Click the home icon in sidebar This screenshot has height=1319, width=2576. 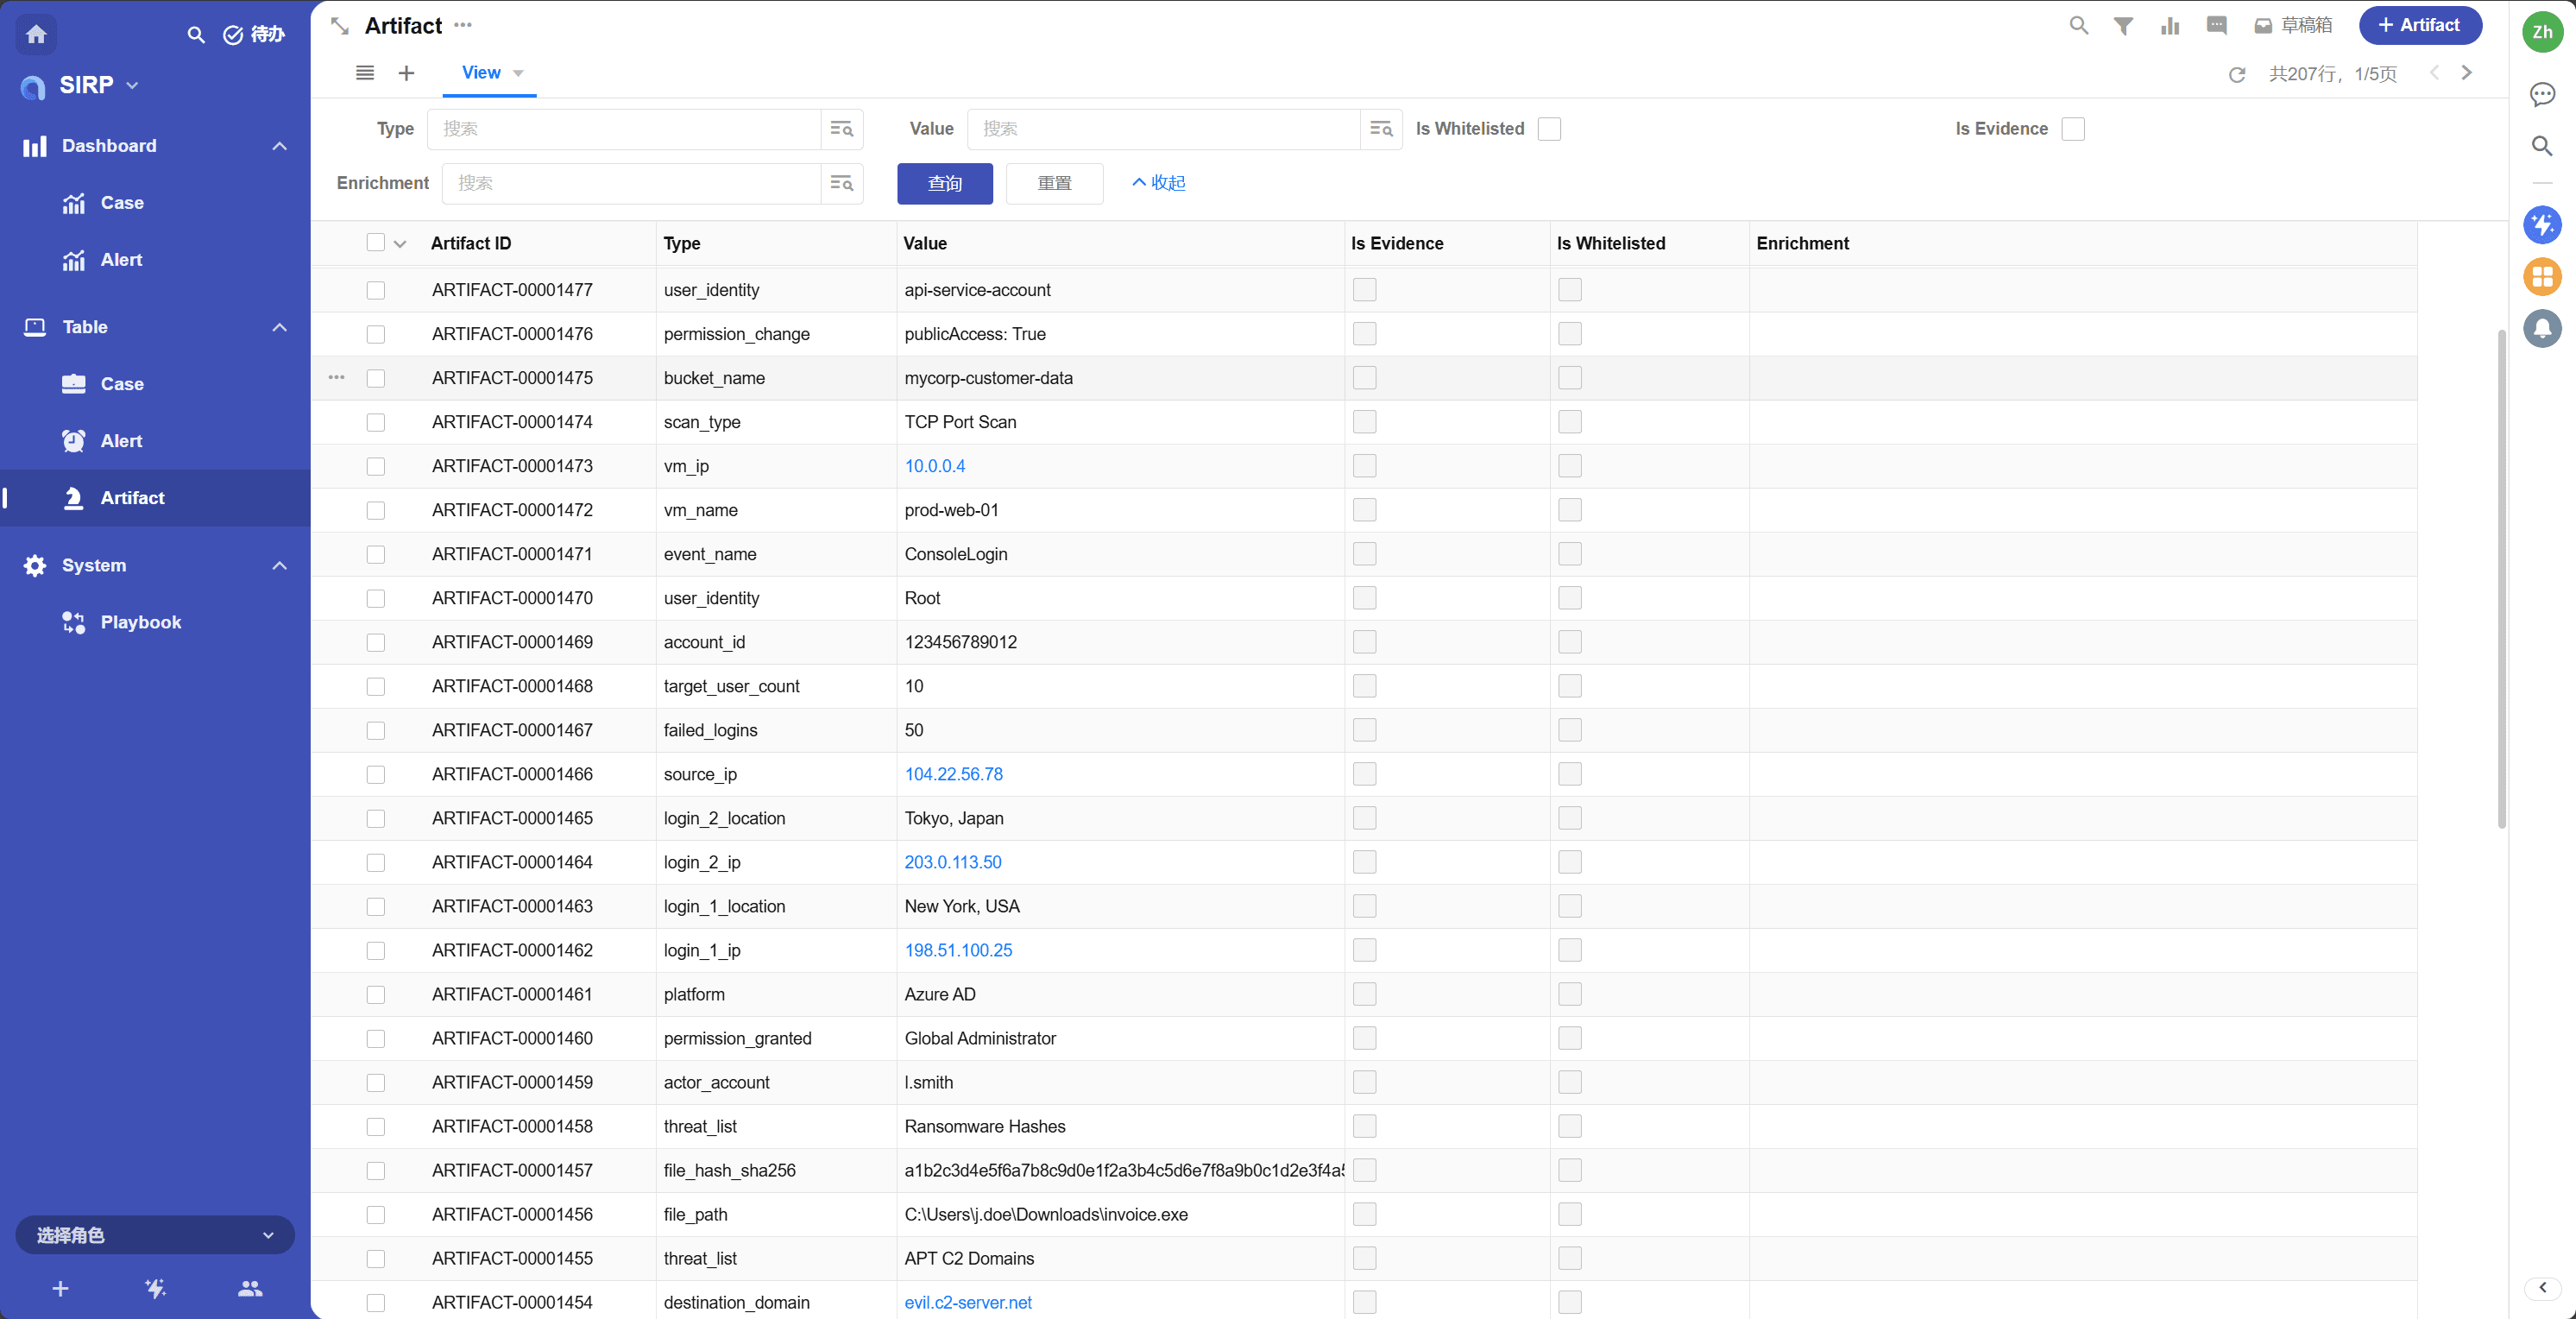(x=37, y=34)
